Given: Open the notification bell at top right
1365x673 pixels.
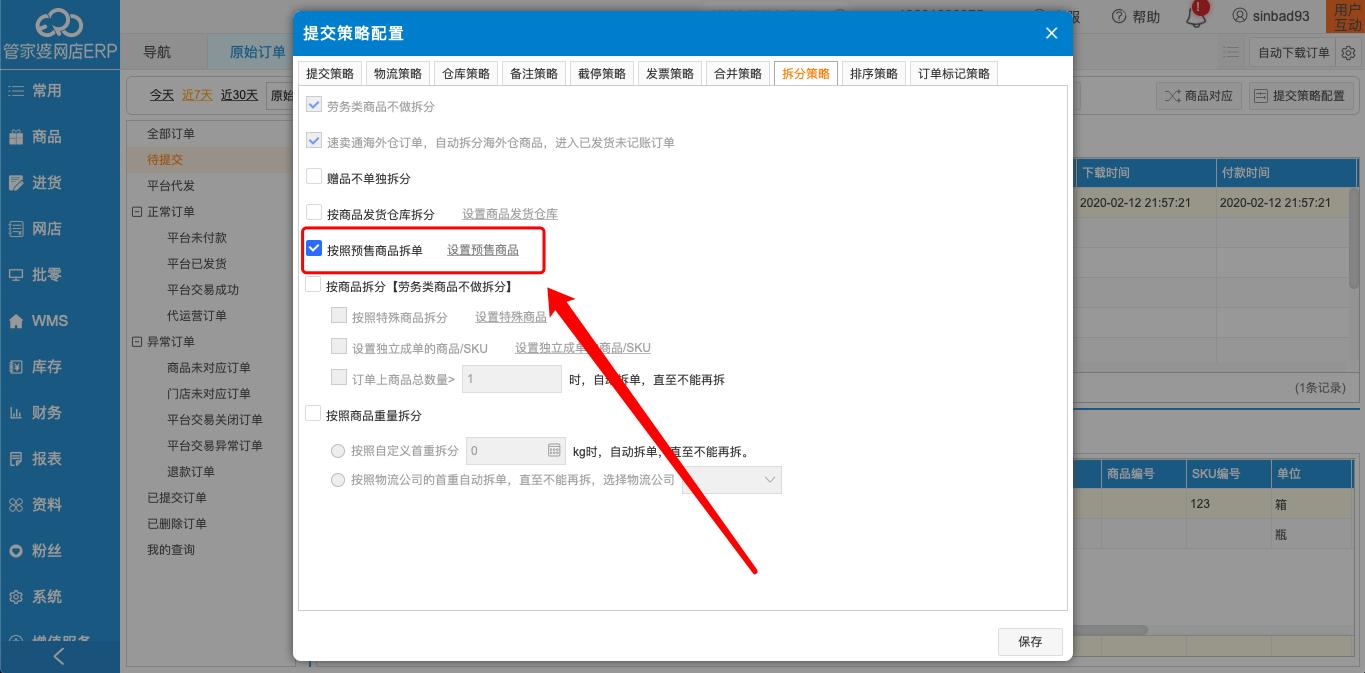Looking at the screenshot, I should (1197, 17).
